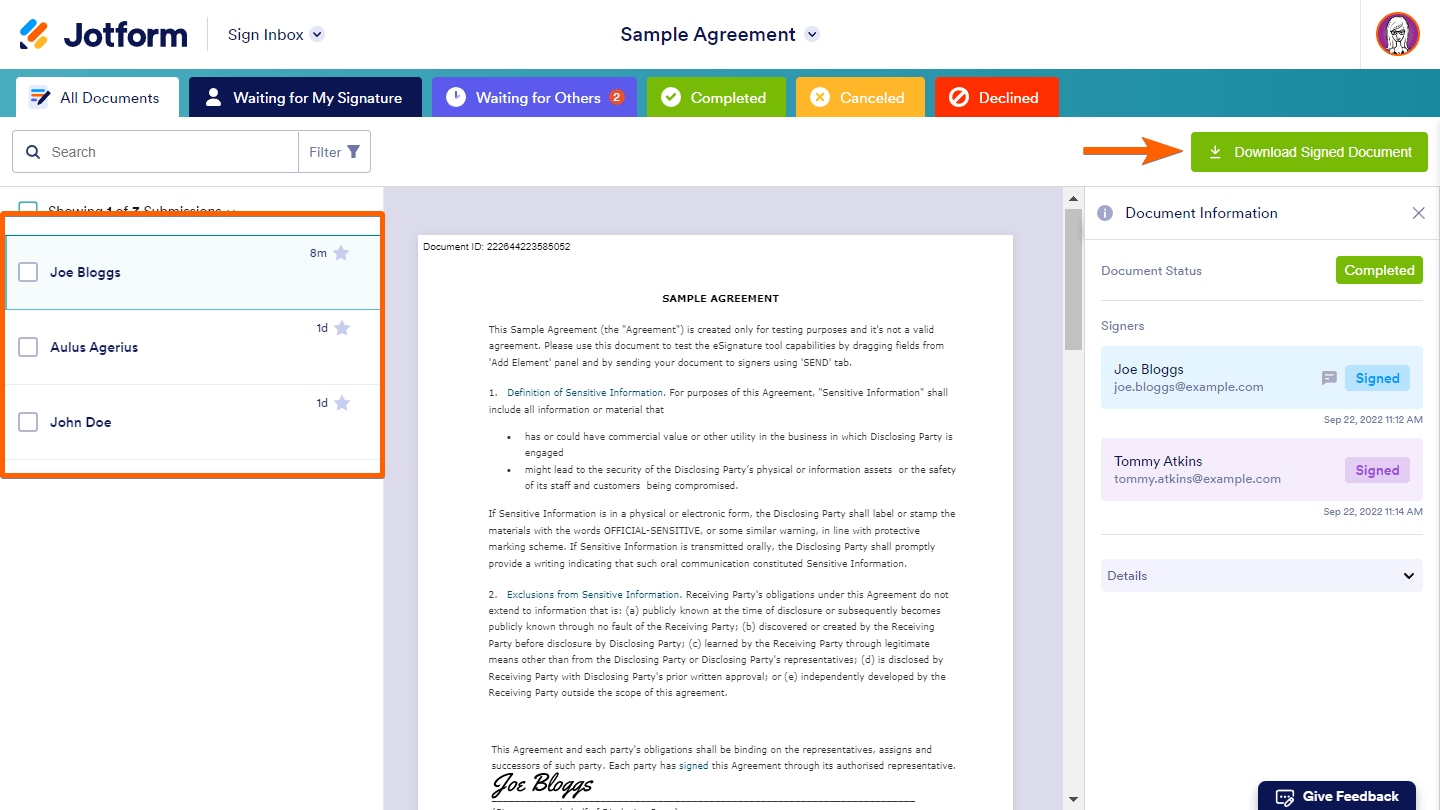
Task: Click the document preview vertical scrollbar thumb
Action: tap(1073, 280)
